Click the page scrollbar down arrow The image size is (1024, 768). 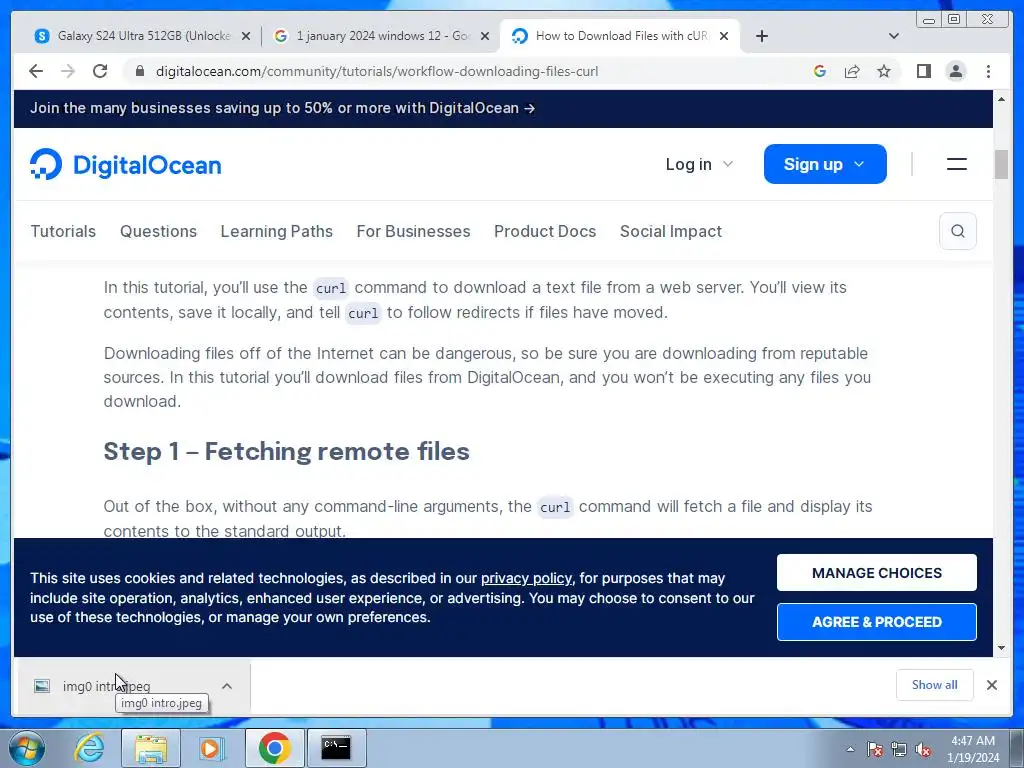(x=1001, y=648)
